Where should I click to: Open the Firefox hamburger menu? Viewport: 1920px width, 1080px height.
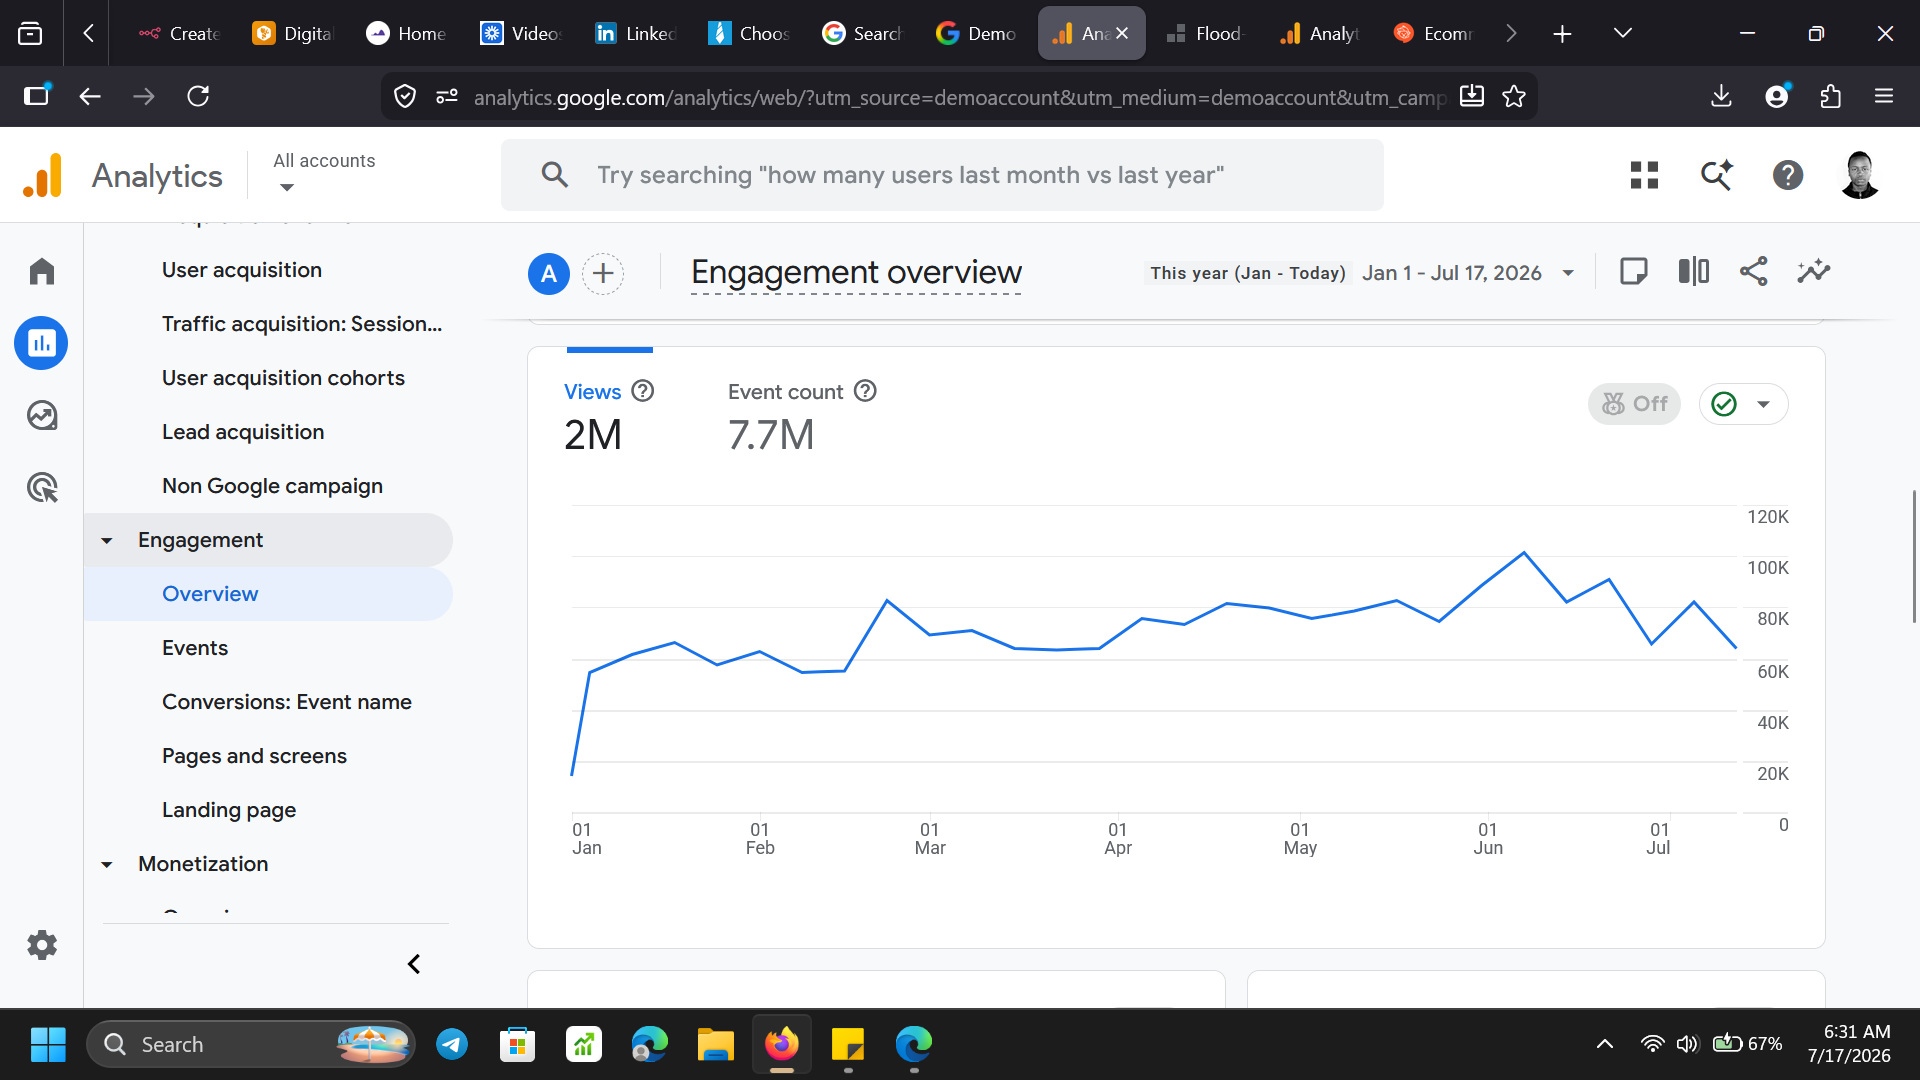(x=1884, y=96)
